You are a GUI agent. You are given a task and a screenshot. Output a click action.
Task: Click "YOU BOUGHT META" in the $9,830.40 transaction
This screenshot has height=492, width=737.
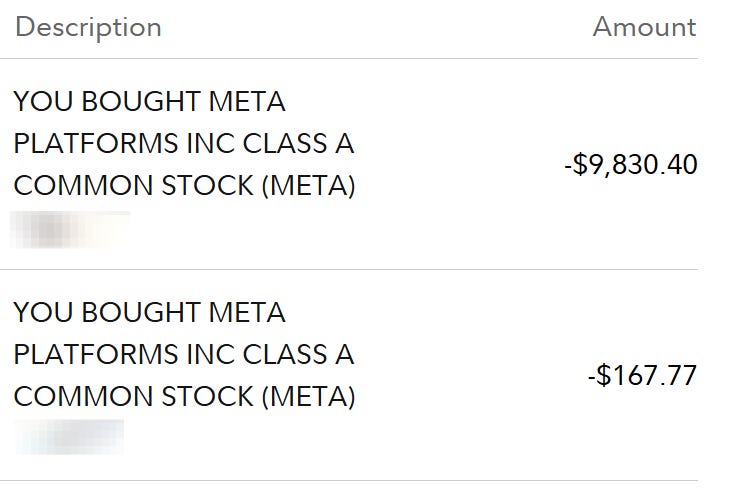[149, 101]
